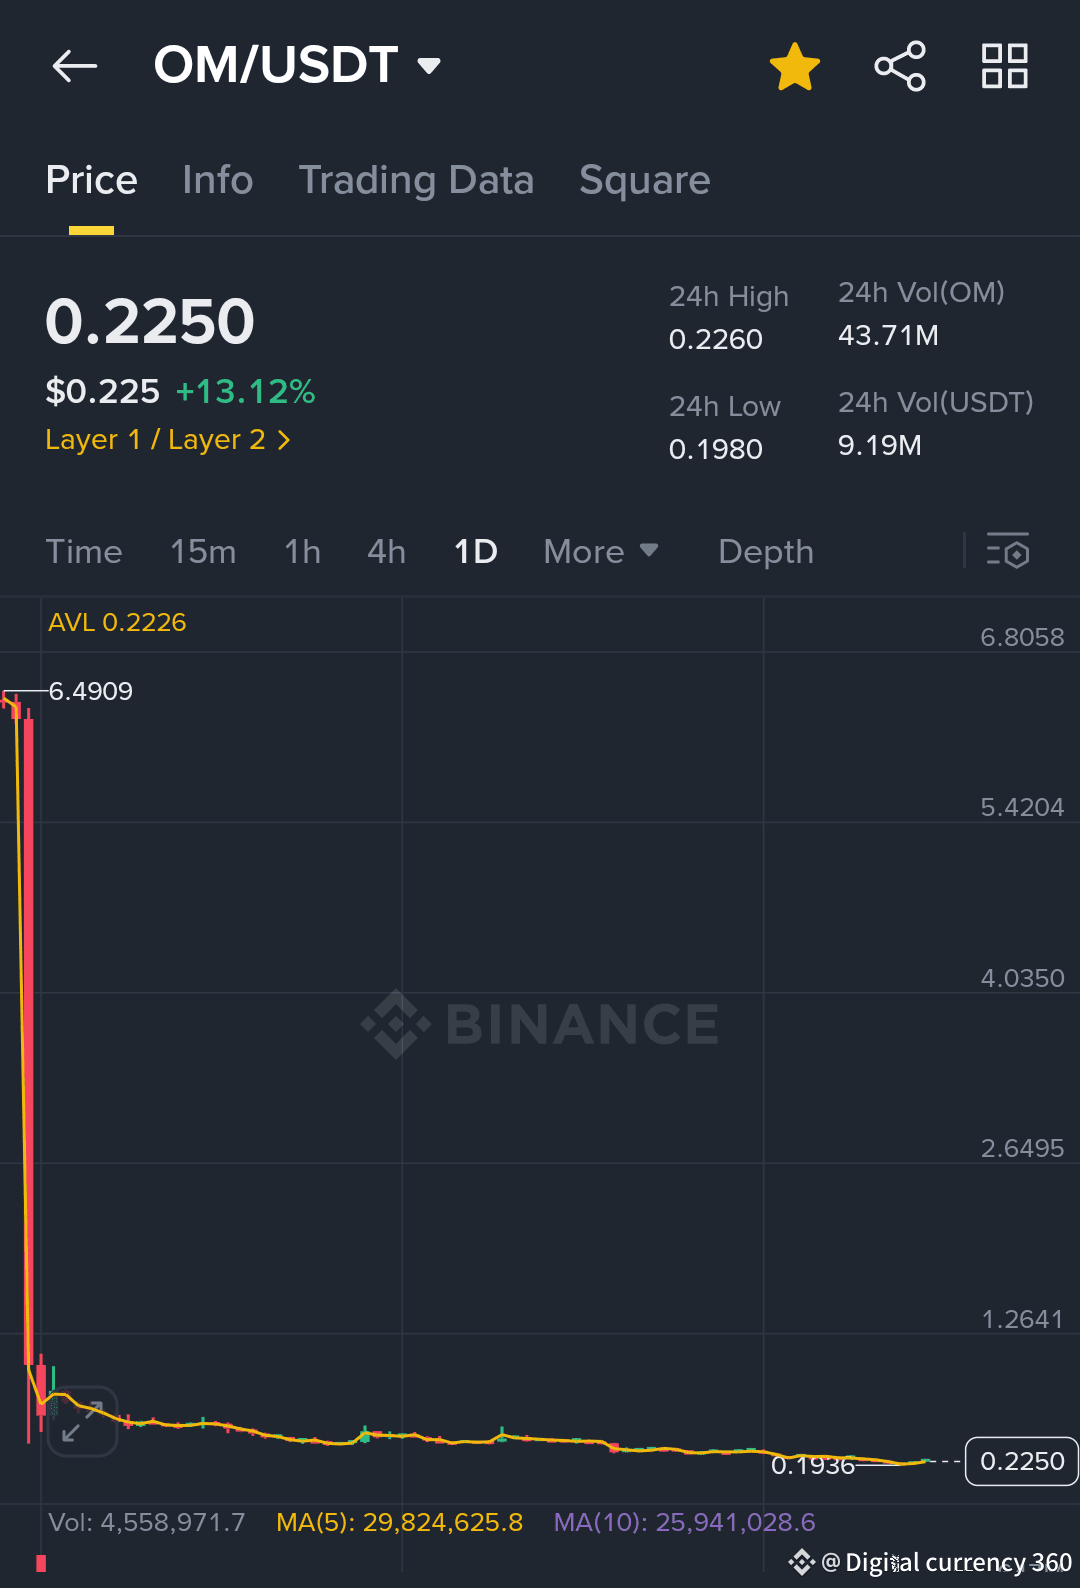Open Layer 1 / Layer 2 category link
The width and height of the screenshot is (1080, 1588).
(168, 440)
